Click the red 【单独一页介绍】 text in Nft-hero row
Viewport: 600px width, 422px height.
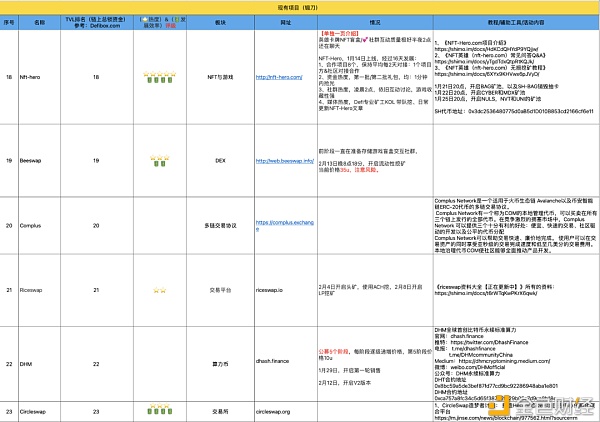click(x=339, y=34)
